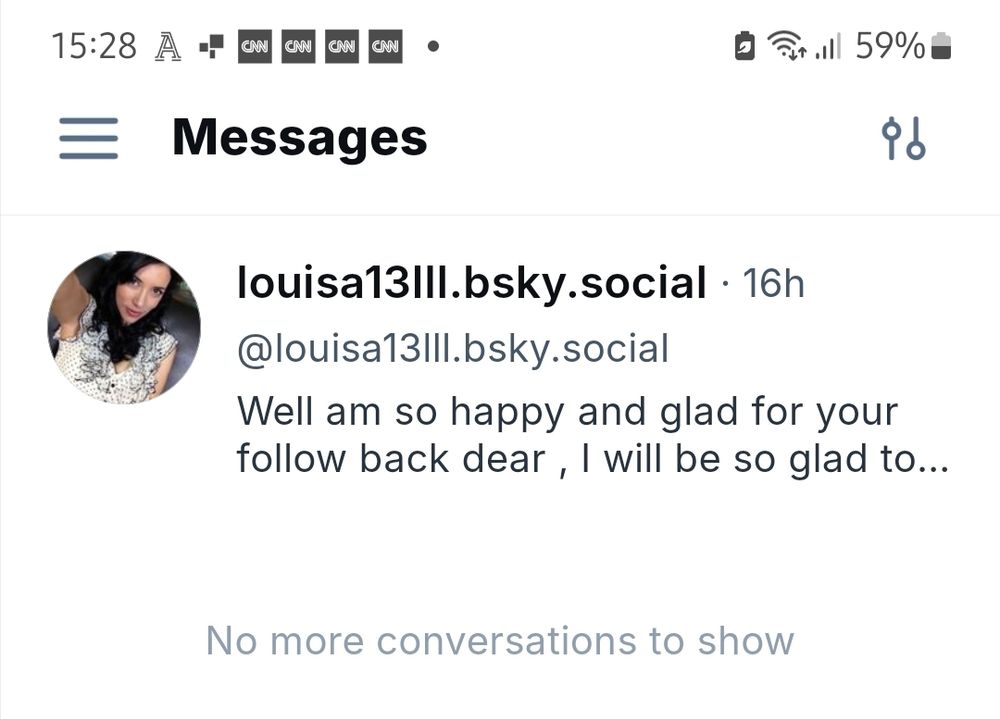Tap 'No more conversations to show' text
The width and height of the screenshot is (1000, 719).
[499, 641]
